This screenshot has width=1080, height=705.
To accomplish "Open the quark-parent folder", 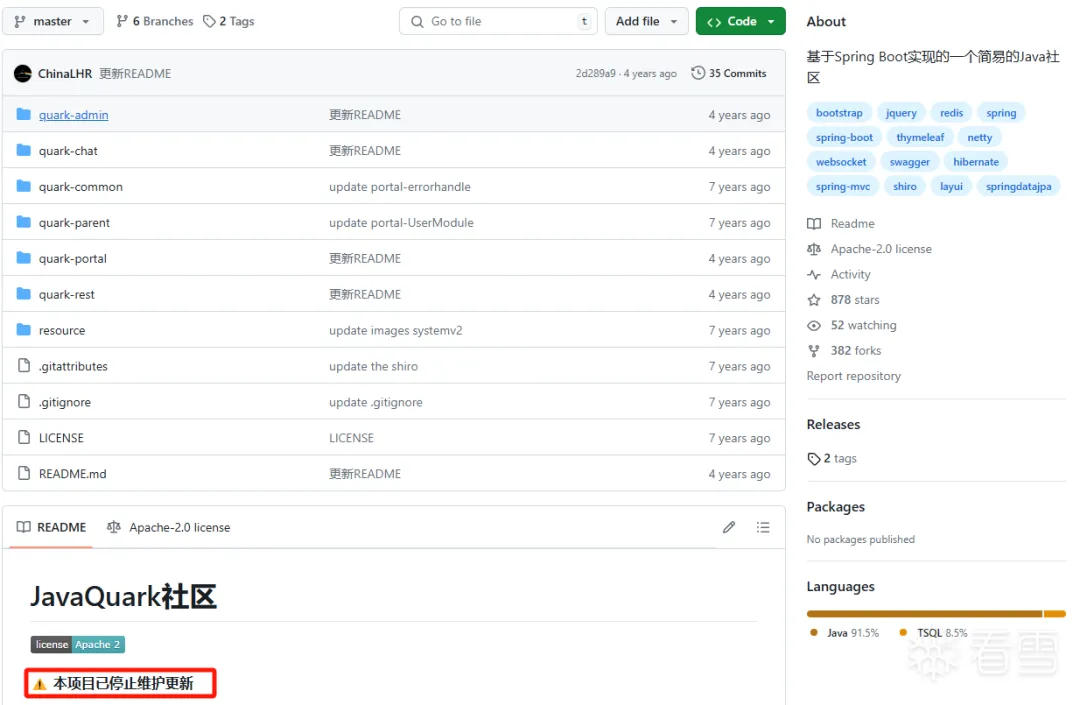I will click(74, 222).
